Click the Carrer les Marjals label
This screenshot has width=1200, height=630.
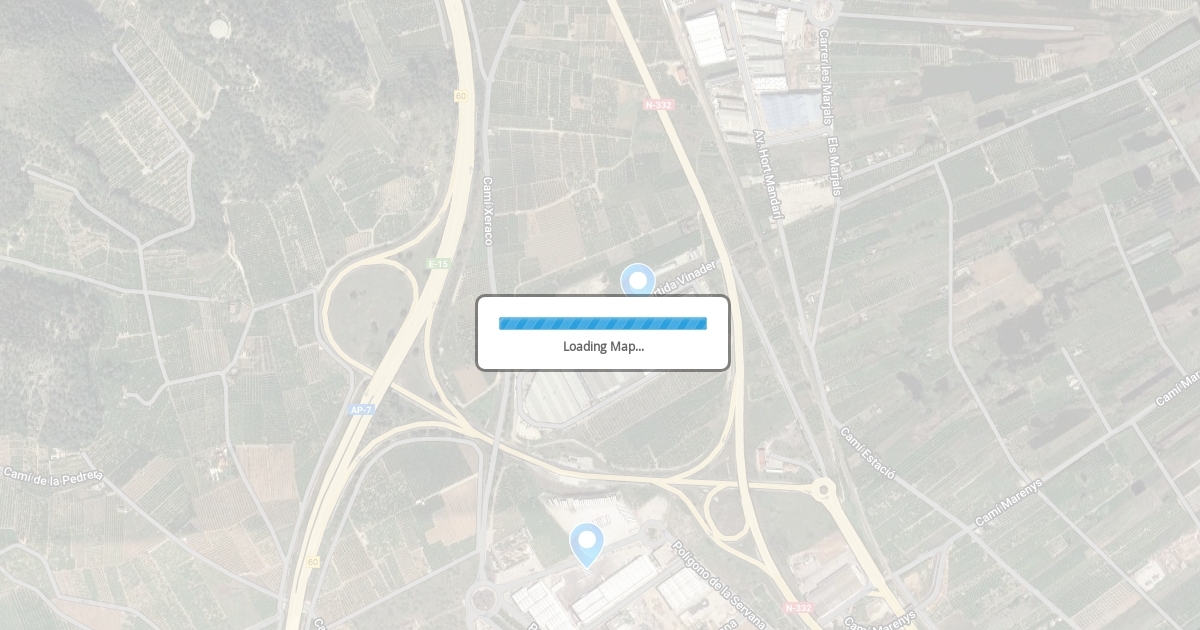825,76
